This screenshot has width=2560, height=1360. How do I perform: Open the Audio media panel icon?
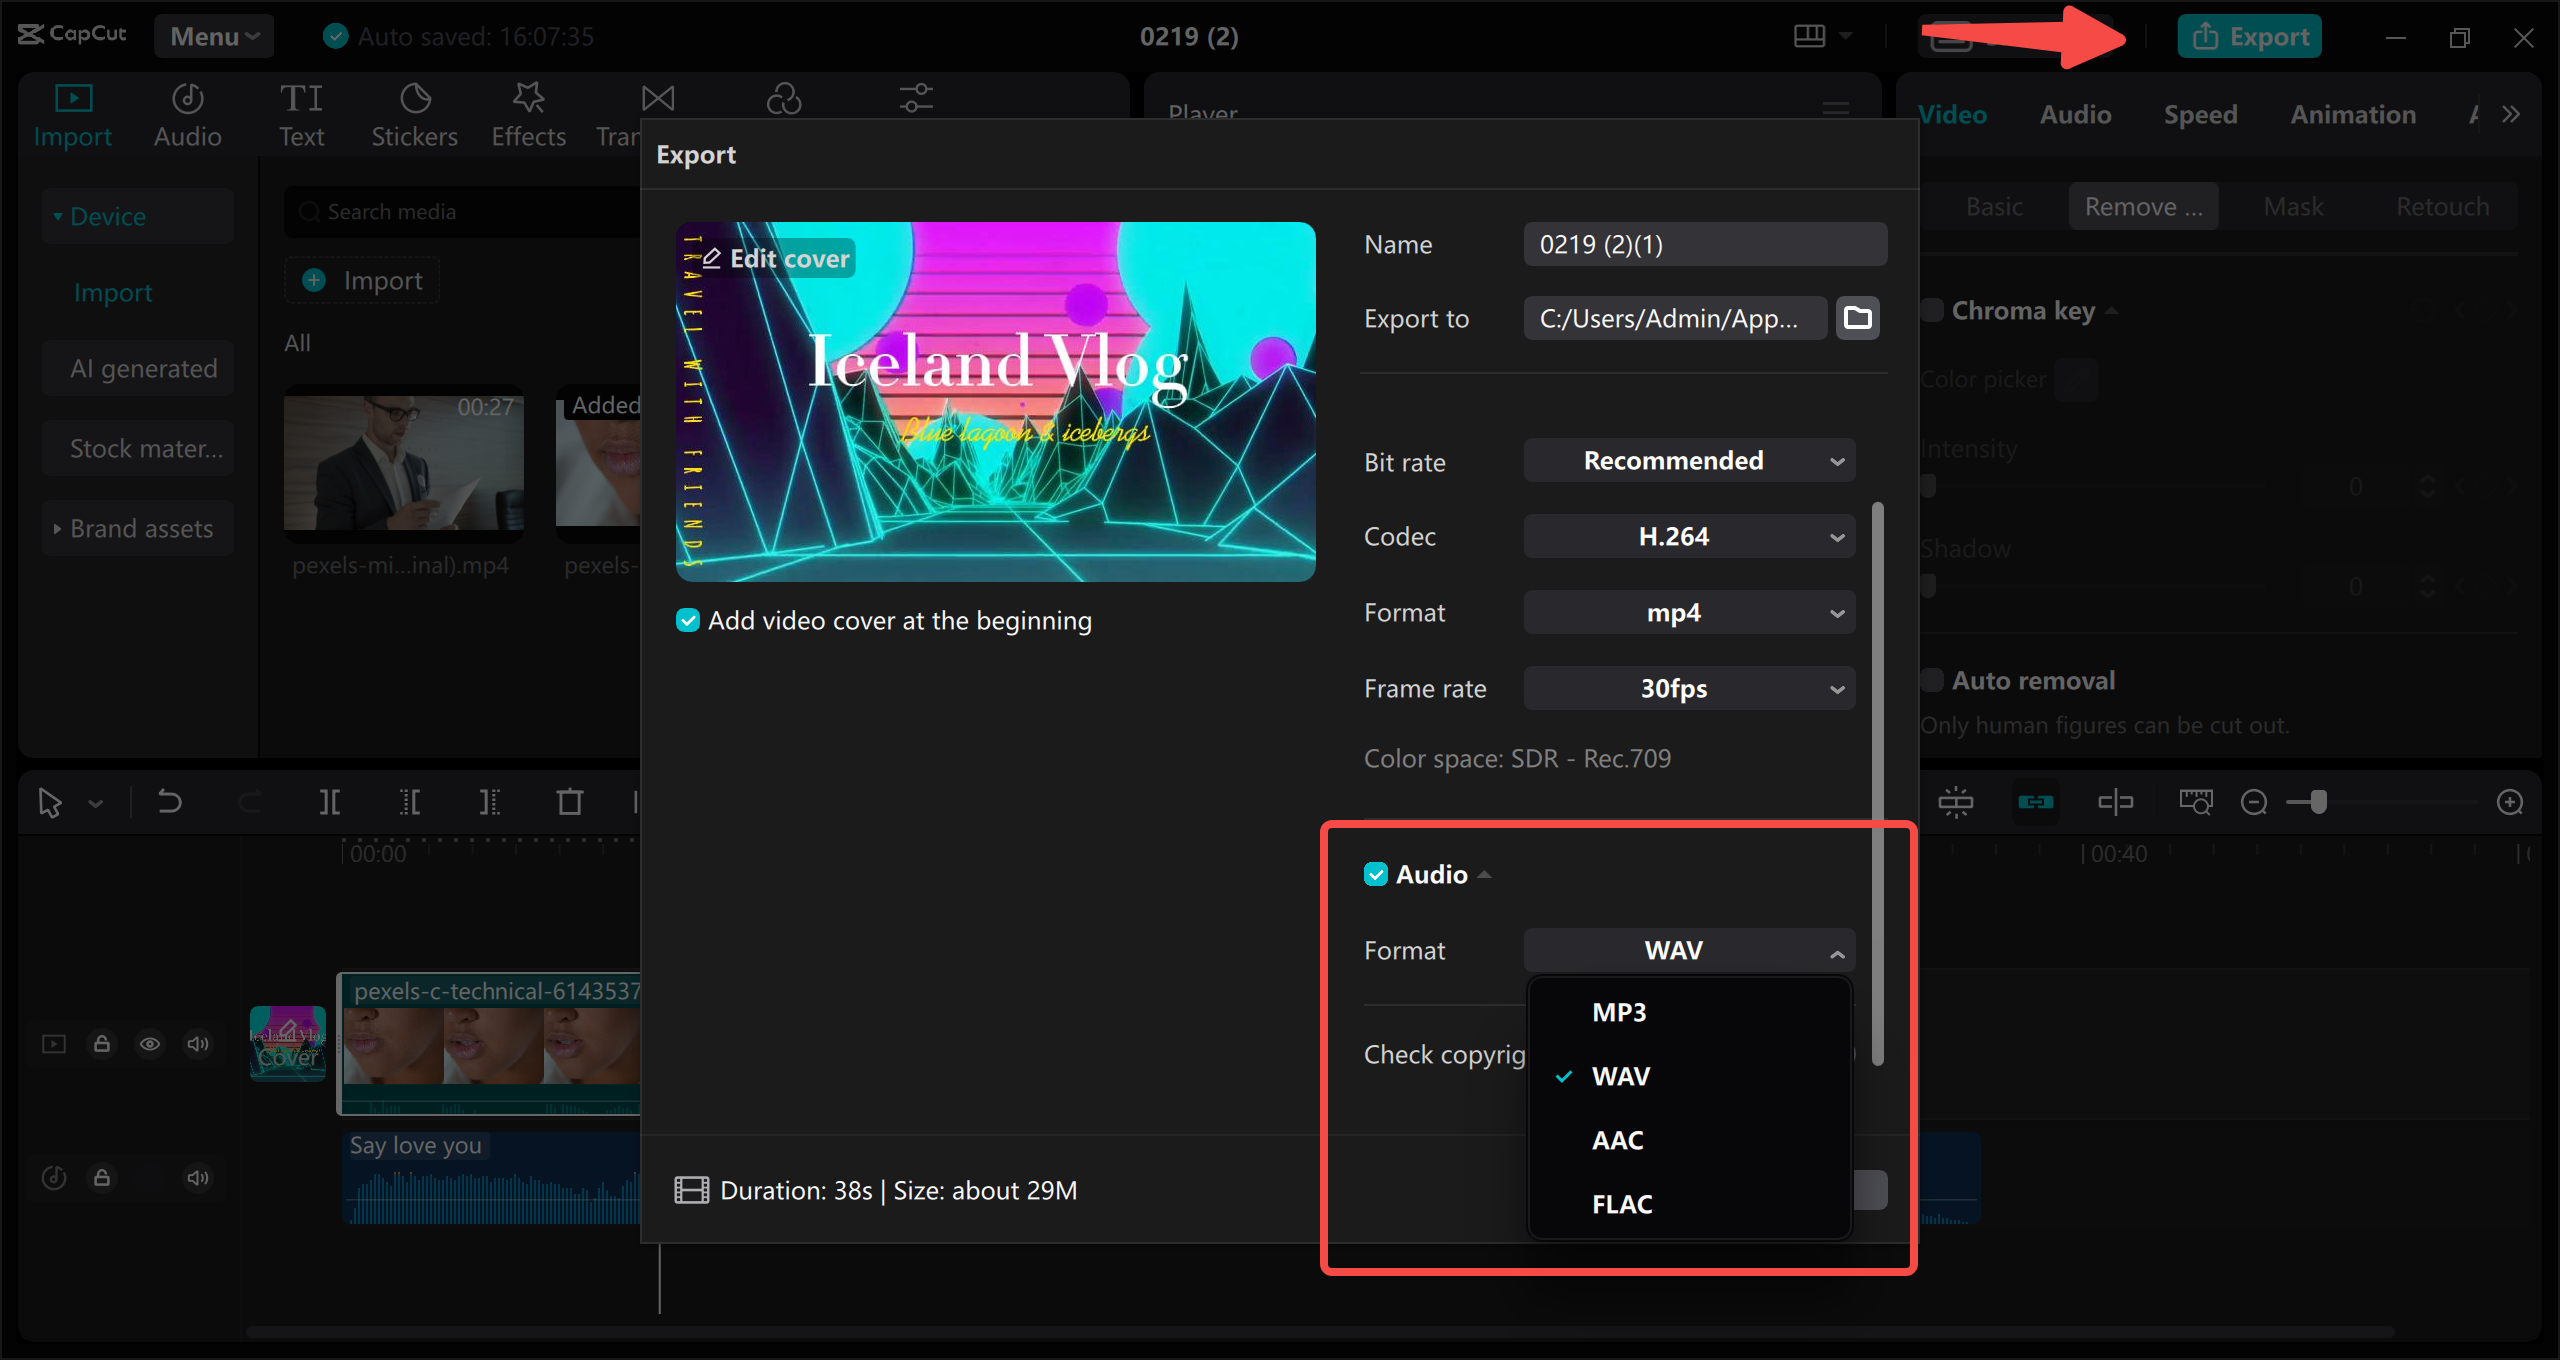186,112
